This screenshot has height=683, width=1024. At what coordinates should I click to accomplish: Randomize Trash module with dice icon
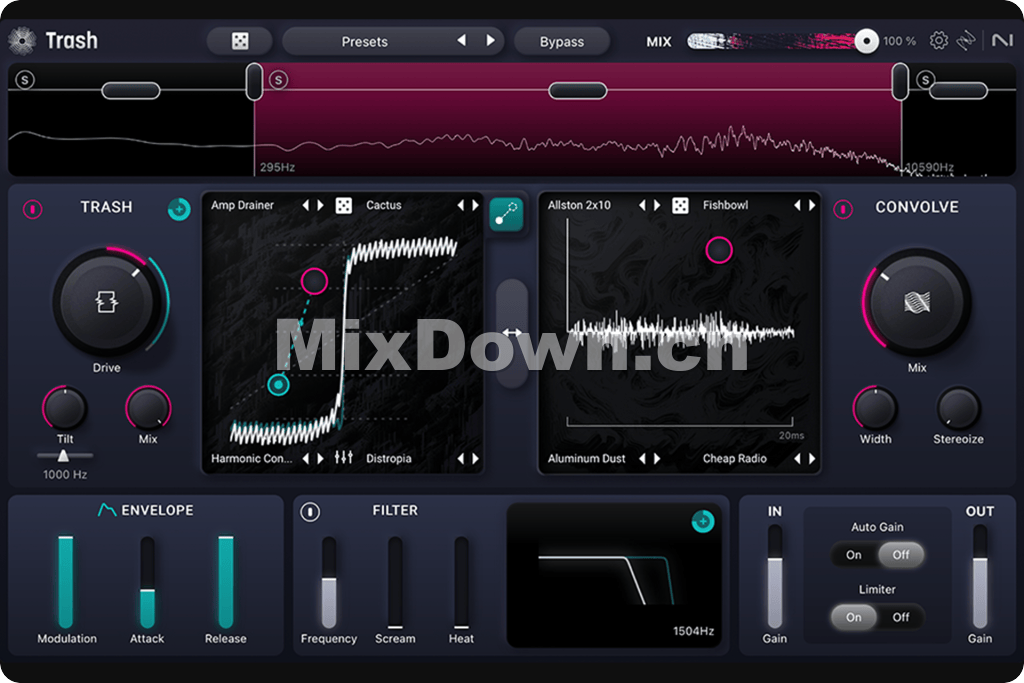[344, 206]
